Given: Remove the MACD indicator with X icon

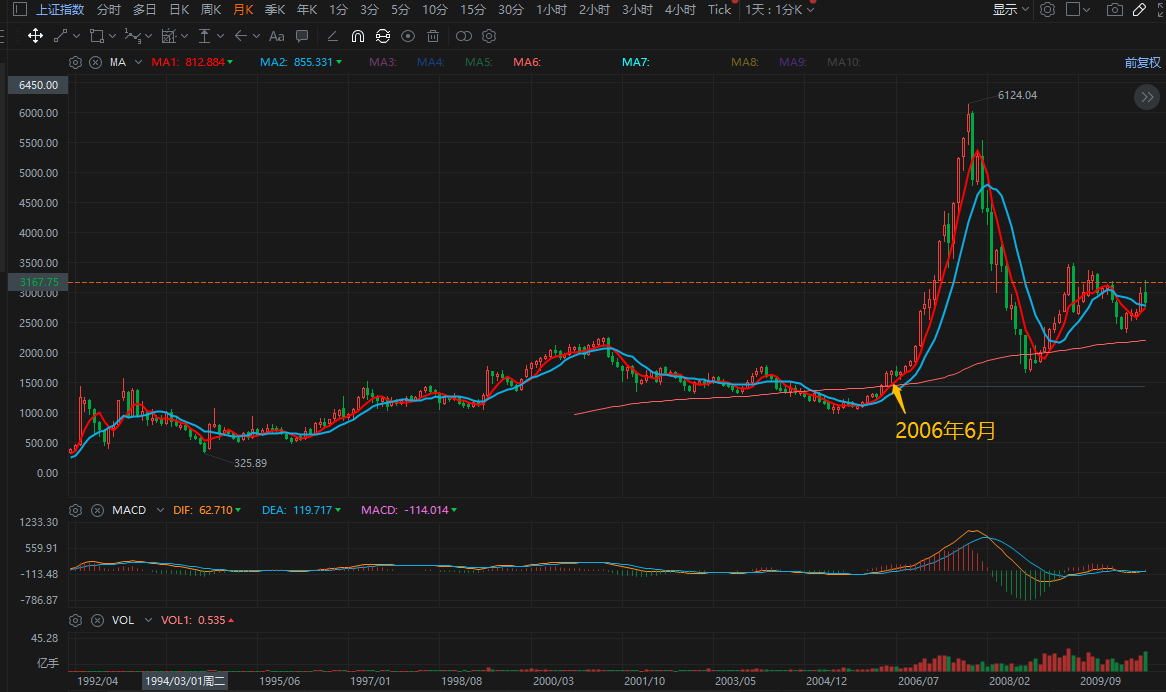Looking at the screenshot, I should click(x=96, y=510).
